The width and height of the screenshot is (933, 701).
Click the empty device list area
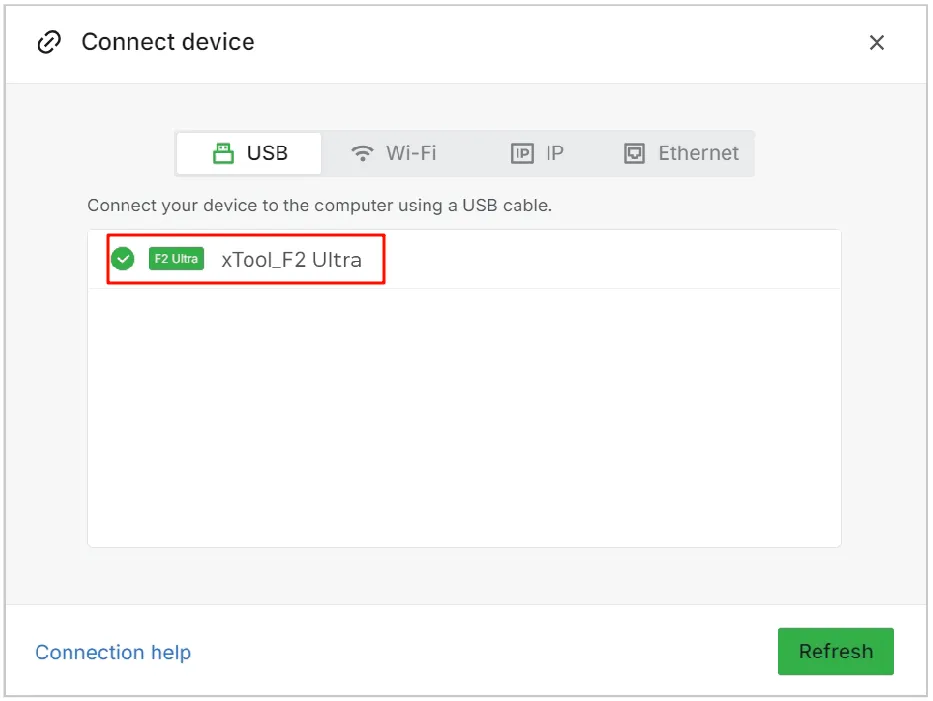(464, 418)
